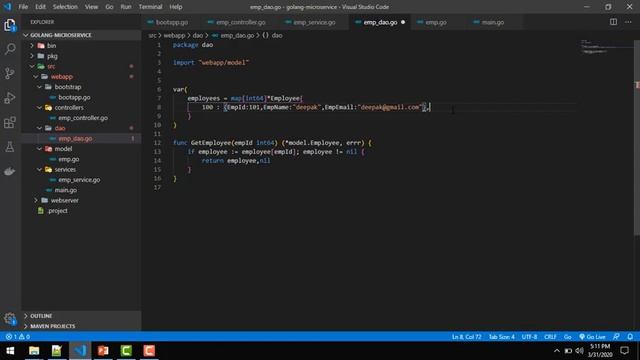Open the File menu
The width and height of the screenshot is (640, 360).
(x=23, y=7)
